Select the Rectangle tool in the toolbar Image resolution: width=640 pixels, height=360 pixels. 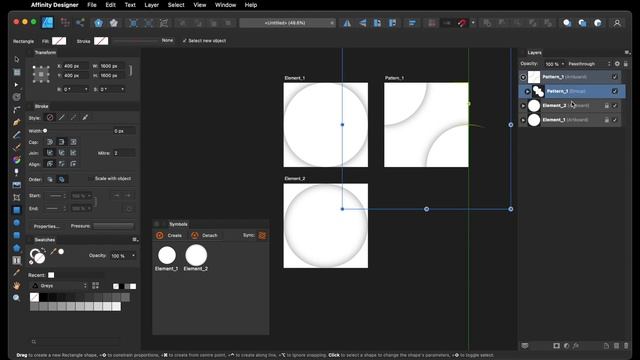click(x=17, y=210)
